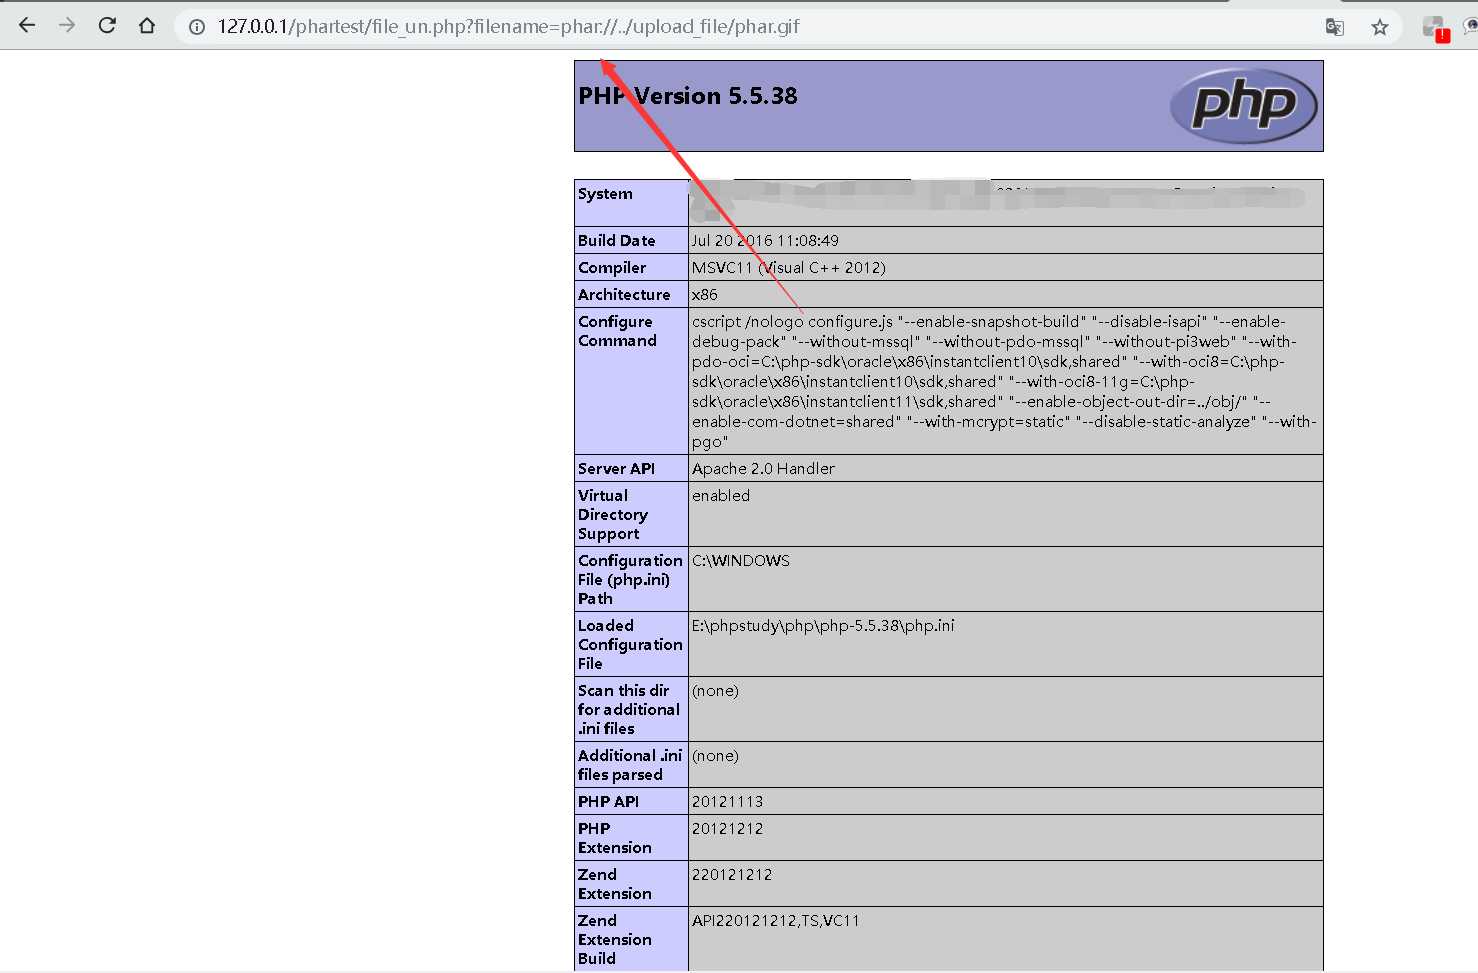The width and height of the screenshot is (1478, 973).
Task: Reload the current page
Action: pyautogui.click(x=107, y=26)
